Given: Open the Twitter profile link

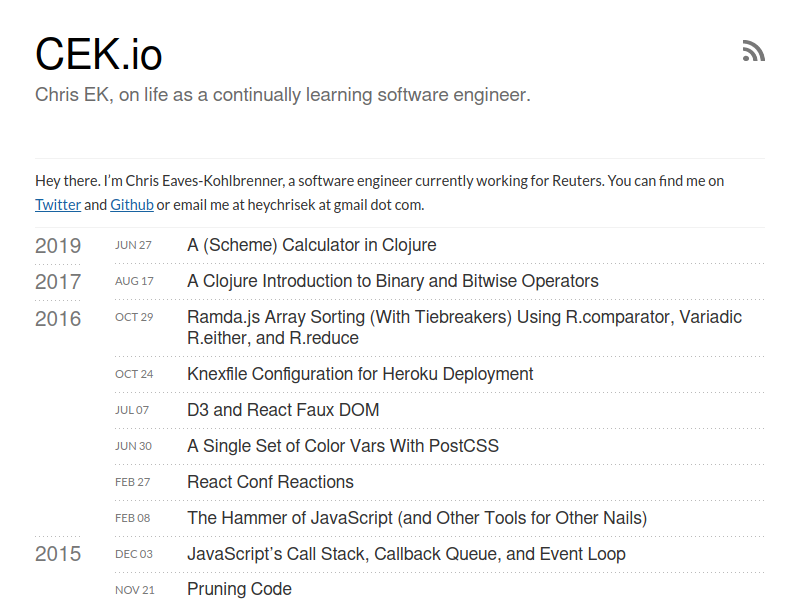Looking at the screenshot, I should [x=58, y=205].
